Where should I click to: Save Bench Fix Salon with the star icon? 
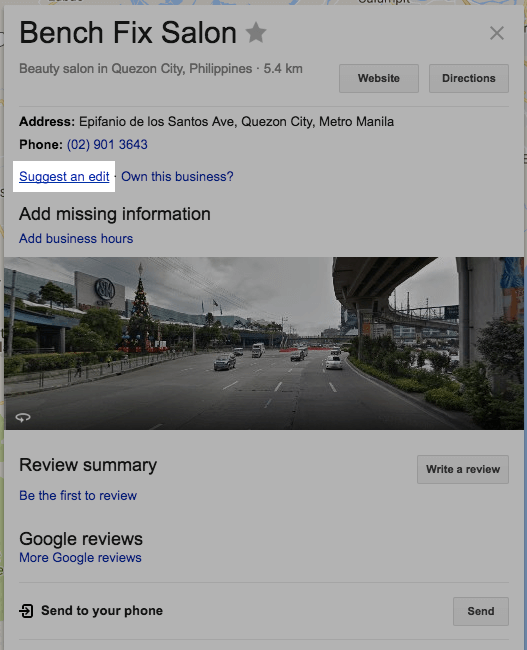pyautogui.click(x=256, y=33)
